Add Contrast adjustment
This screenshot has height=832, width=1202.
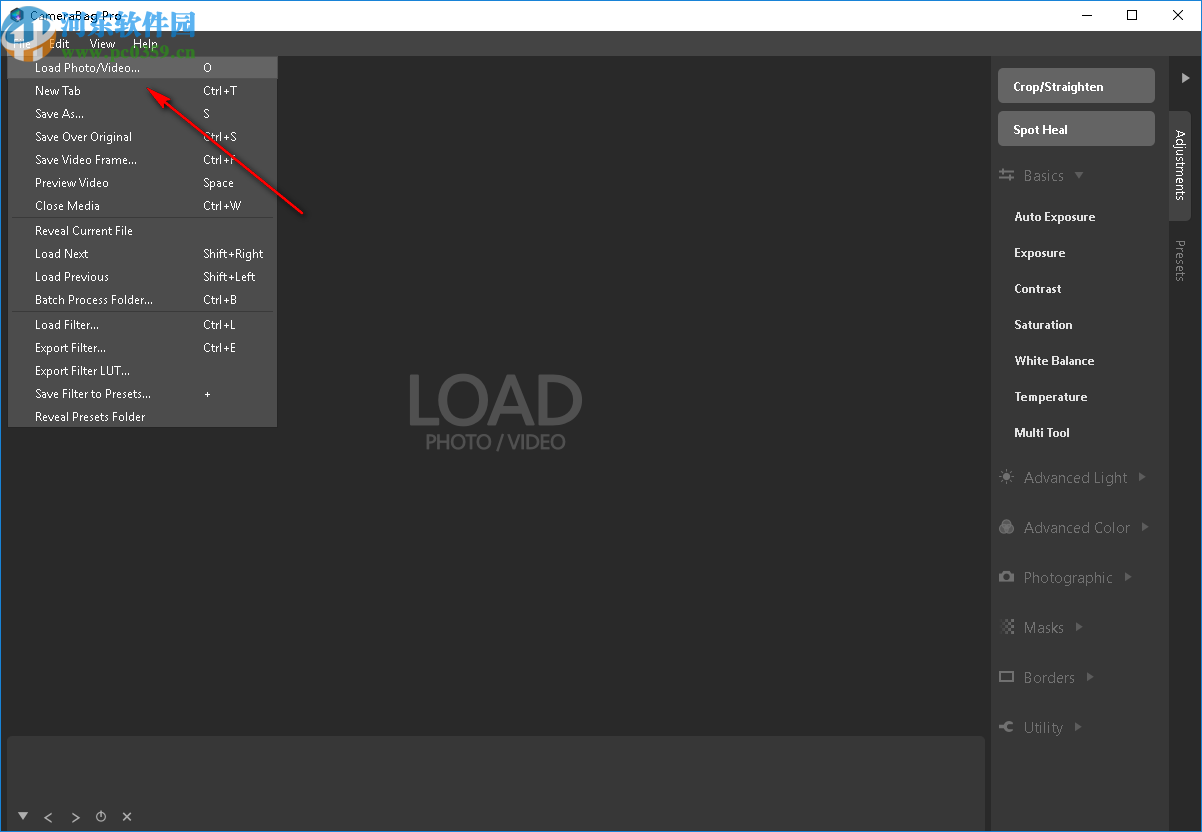pyautogui.click(x=1038, y=289)
